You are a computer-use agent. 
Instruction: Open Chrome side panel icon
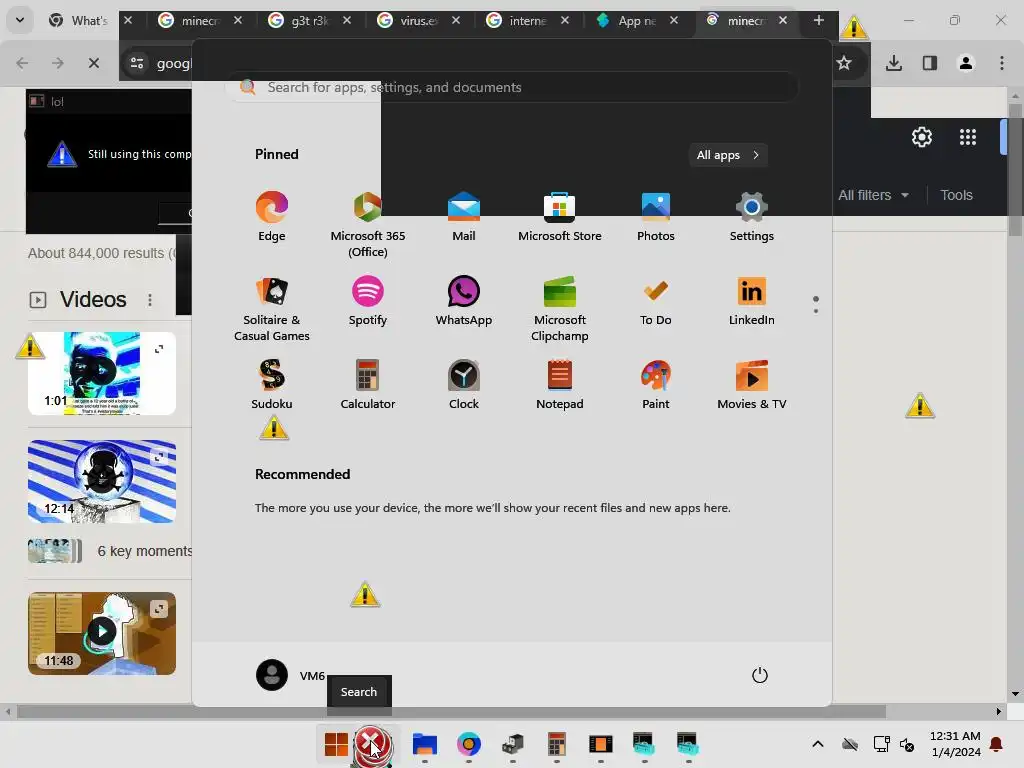[x=929, y=63]
